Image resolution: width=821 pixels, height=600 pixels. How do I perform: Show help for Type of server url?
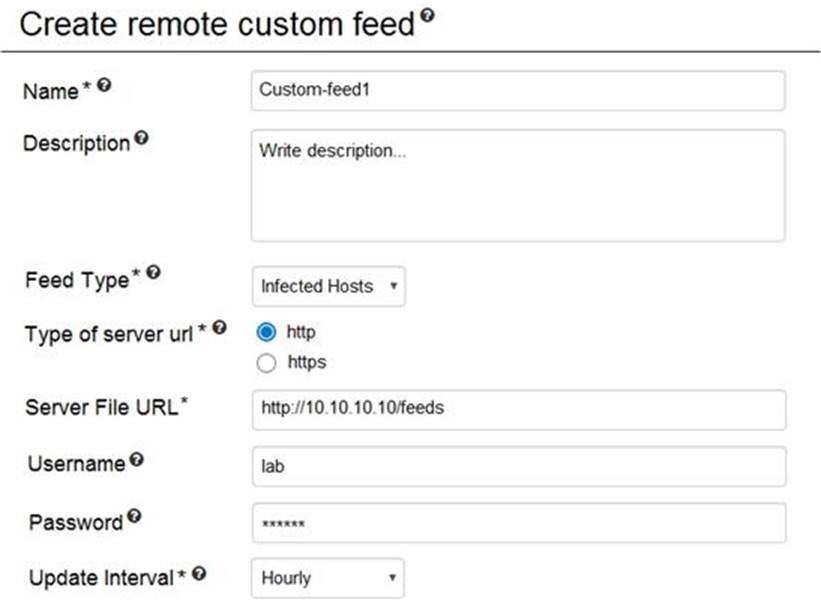[x=220, y=327]
